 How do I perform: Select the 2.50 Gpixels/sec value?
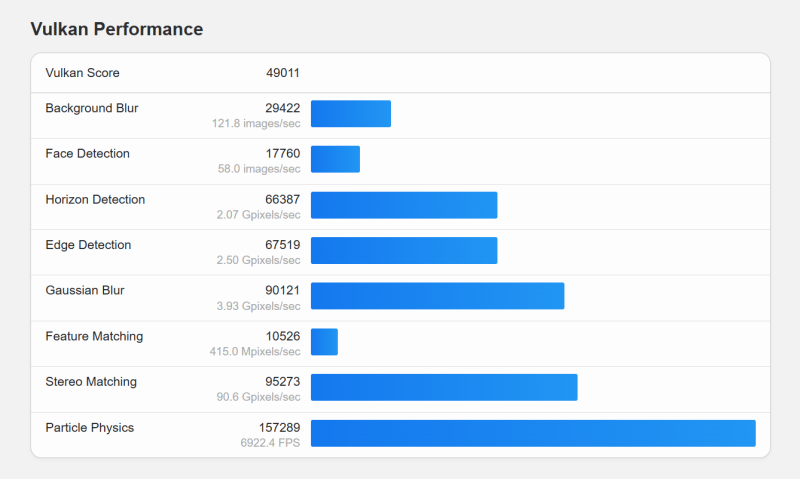258,260
